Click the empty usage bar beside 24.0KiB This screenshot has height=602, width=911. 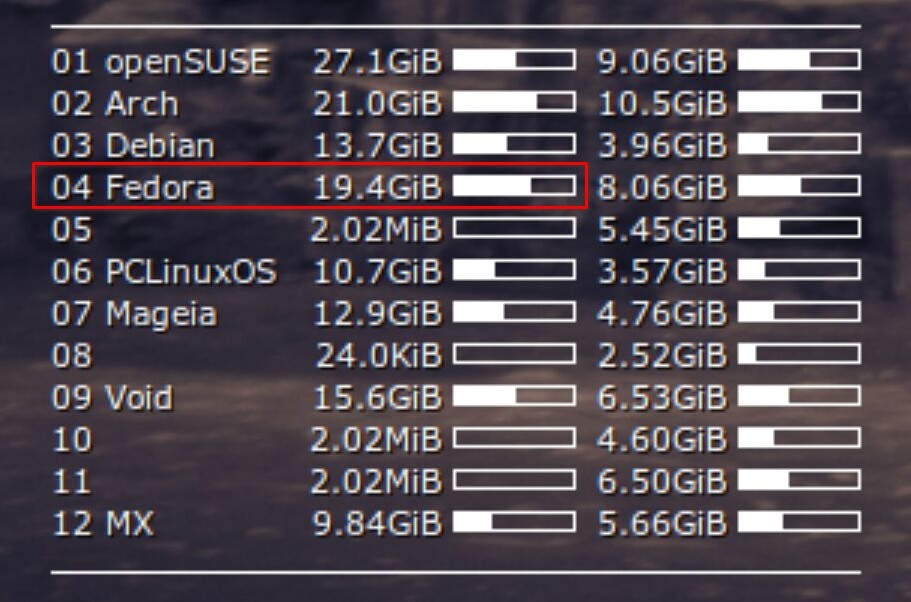pos(514,354)
